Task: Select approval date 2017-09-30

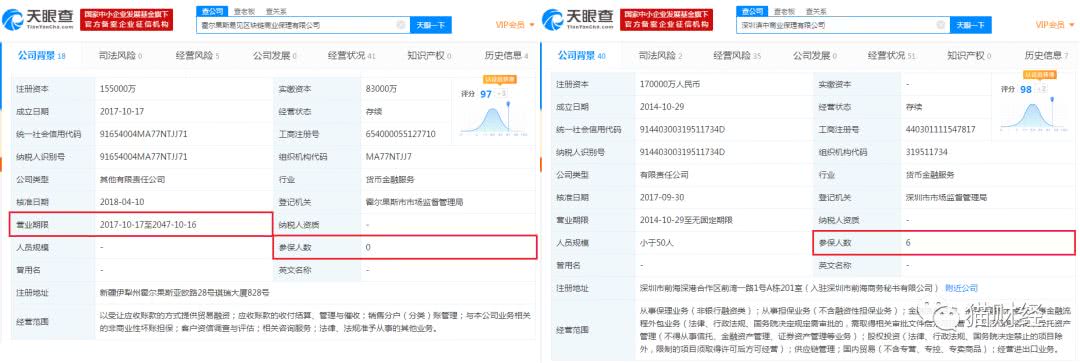Action: pos(662,197)
